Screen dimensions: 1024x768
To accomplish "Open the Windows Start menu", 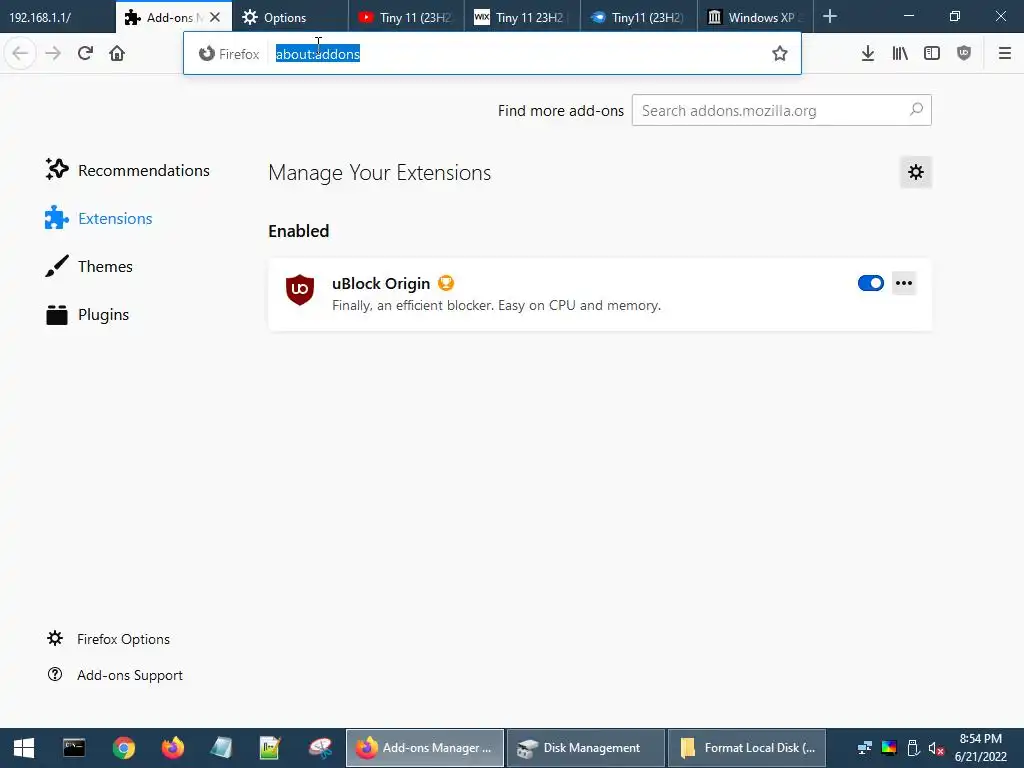I will click(24, 748).
